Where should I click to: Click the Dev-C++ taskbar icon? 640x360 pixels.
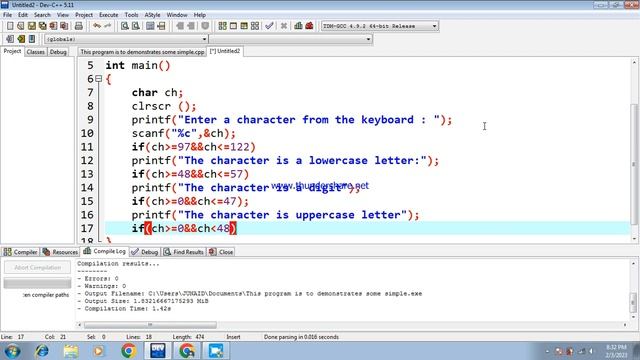click(158, 351)
